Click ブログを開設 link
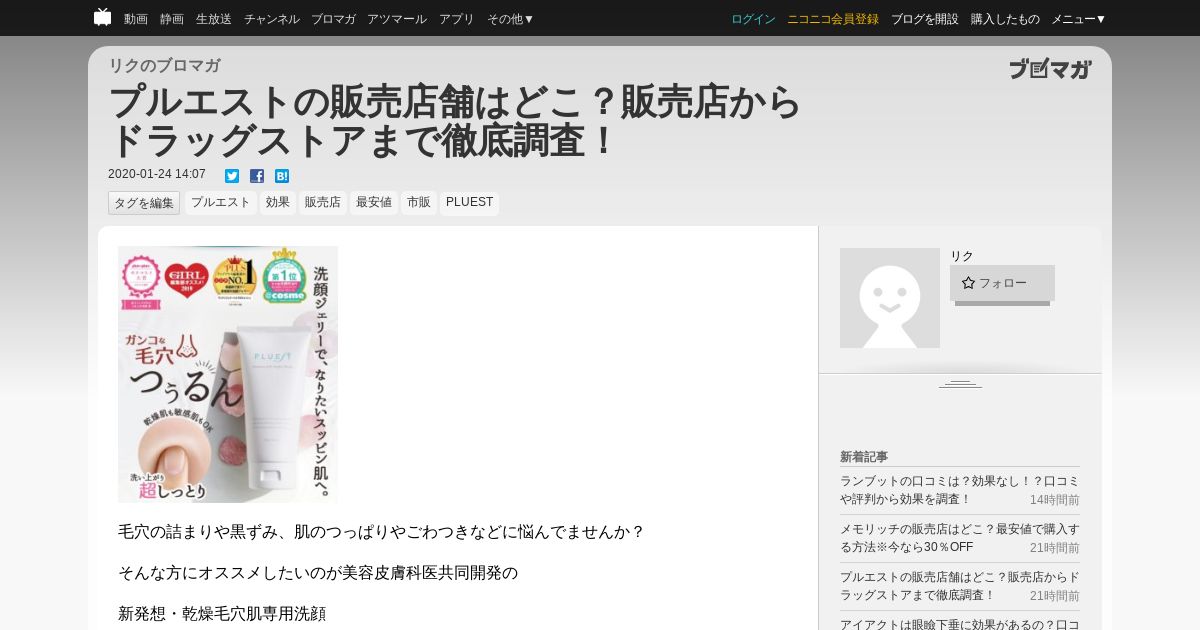This screenshot has height=630, width=1200. click(x=925, y=19)
